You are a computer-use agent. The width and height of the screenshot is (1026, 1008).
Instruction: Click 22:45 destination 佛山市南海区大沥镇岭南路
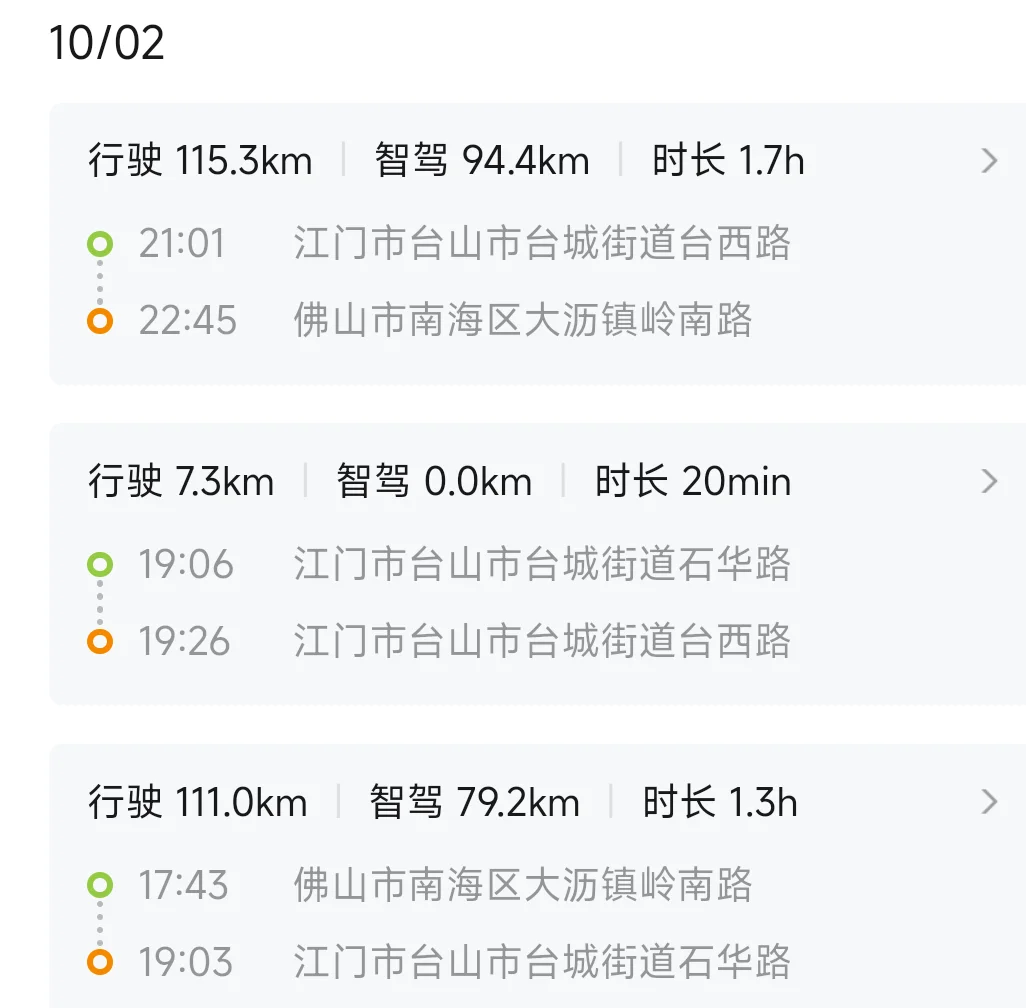[522, 321]
